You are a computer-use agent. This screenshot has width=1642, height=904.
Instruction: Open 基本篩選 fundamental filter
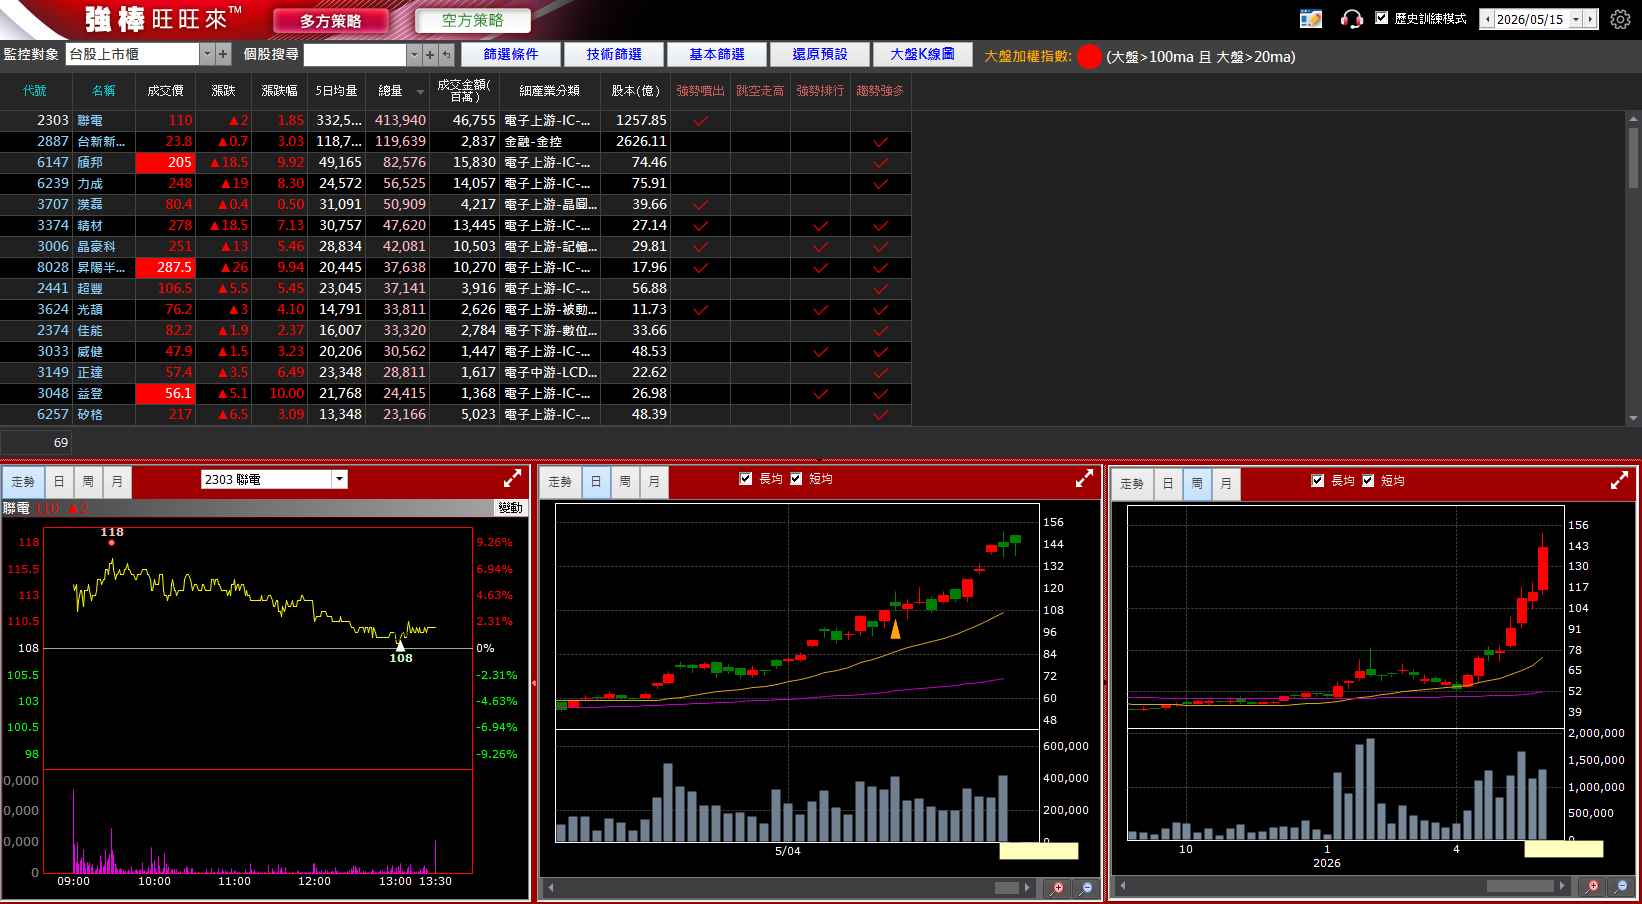click(717, 54)
